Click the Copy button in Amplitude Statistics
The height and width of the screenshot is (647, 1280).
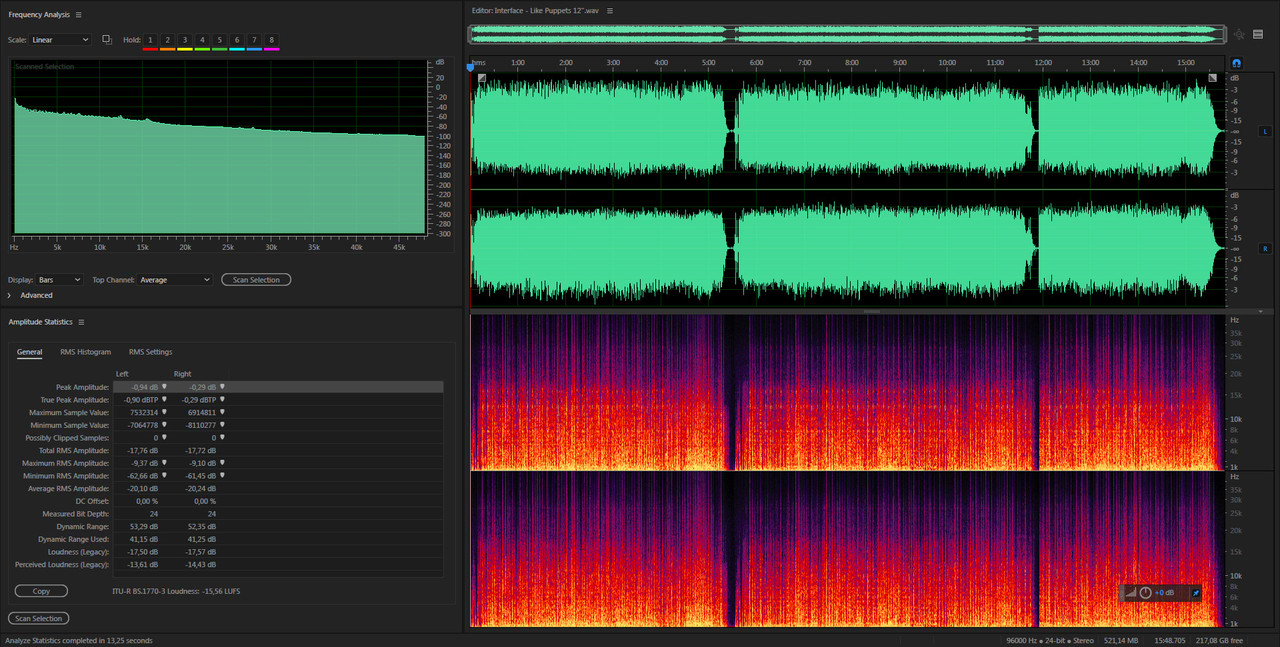tap(41, 591)
